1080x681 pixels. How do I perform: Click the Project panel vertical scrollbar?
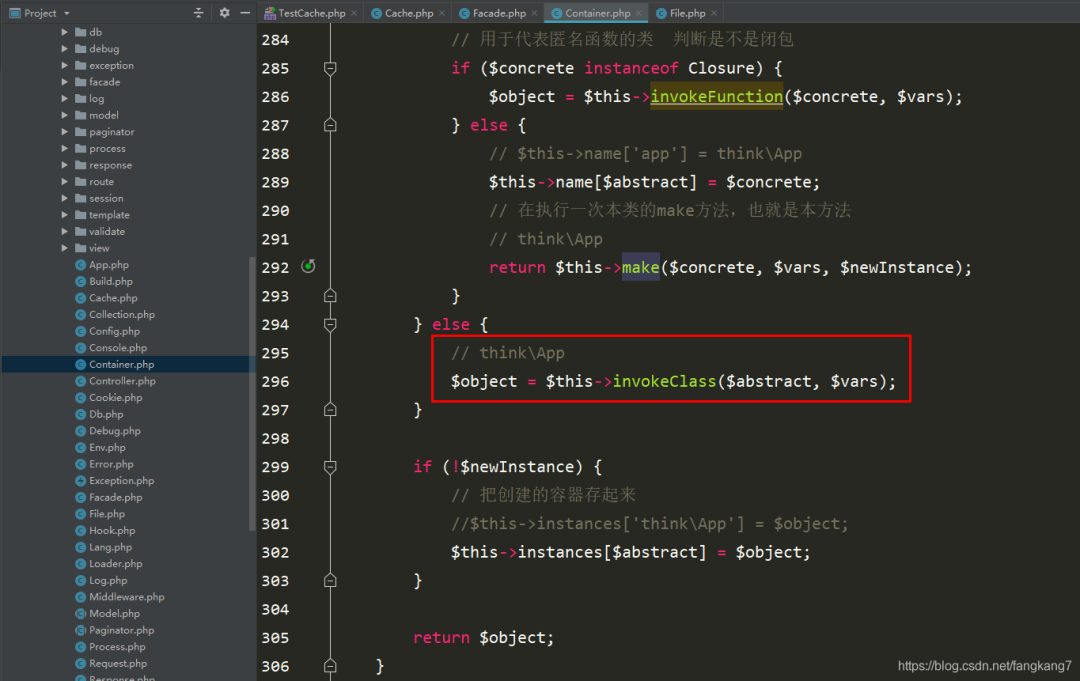click(x=252, y=393)
